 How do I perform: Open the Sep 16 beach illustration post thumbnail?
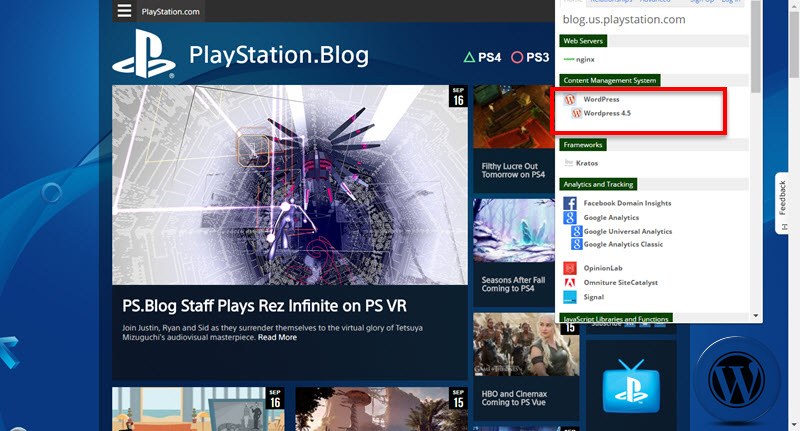click(x=198, y=409)
